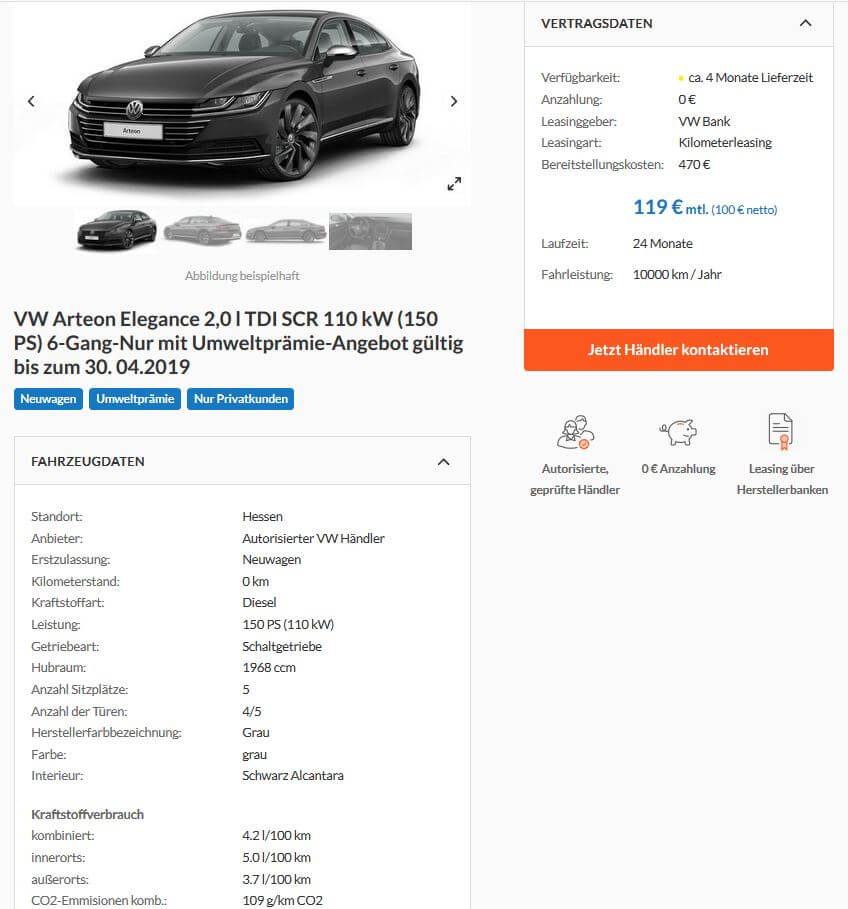Select the second car thumbnail
The image size is (848, 909).
pyautogui.click(x=202, y=230)
